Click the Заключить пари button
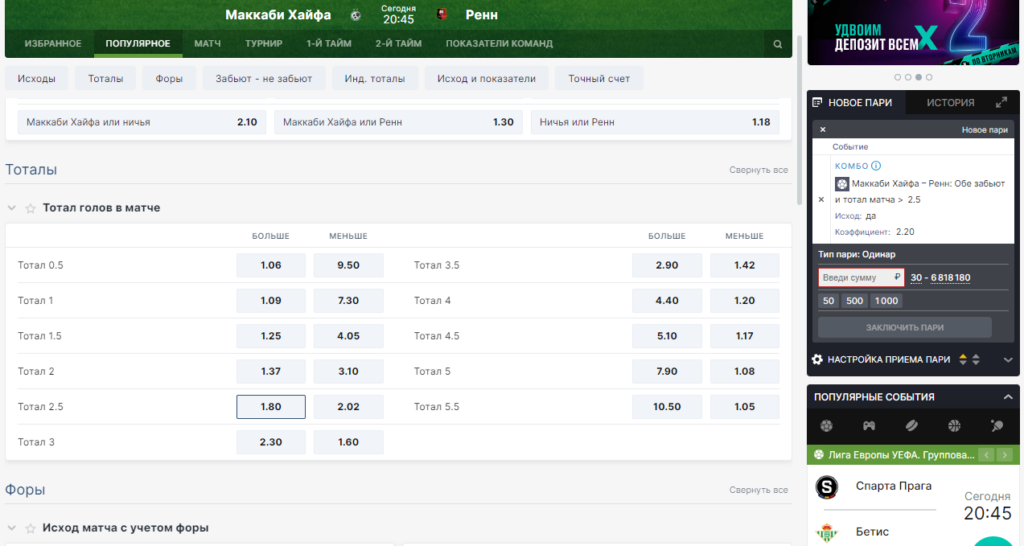This screenshot has height=546, width=1024. [x=904, y=327]
